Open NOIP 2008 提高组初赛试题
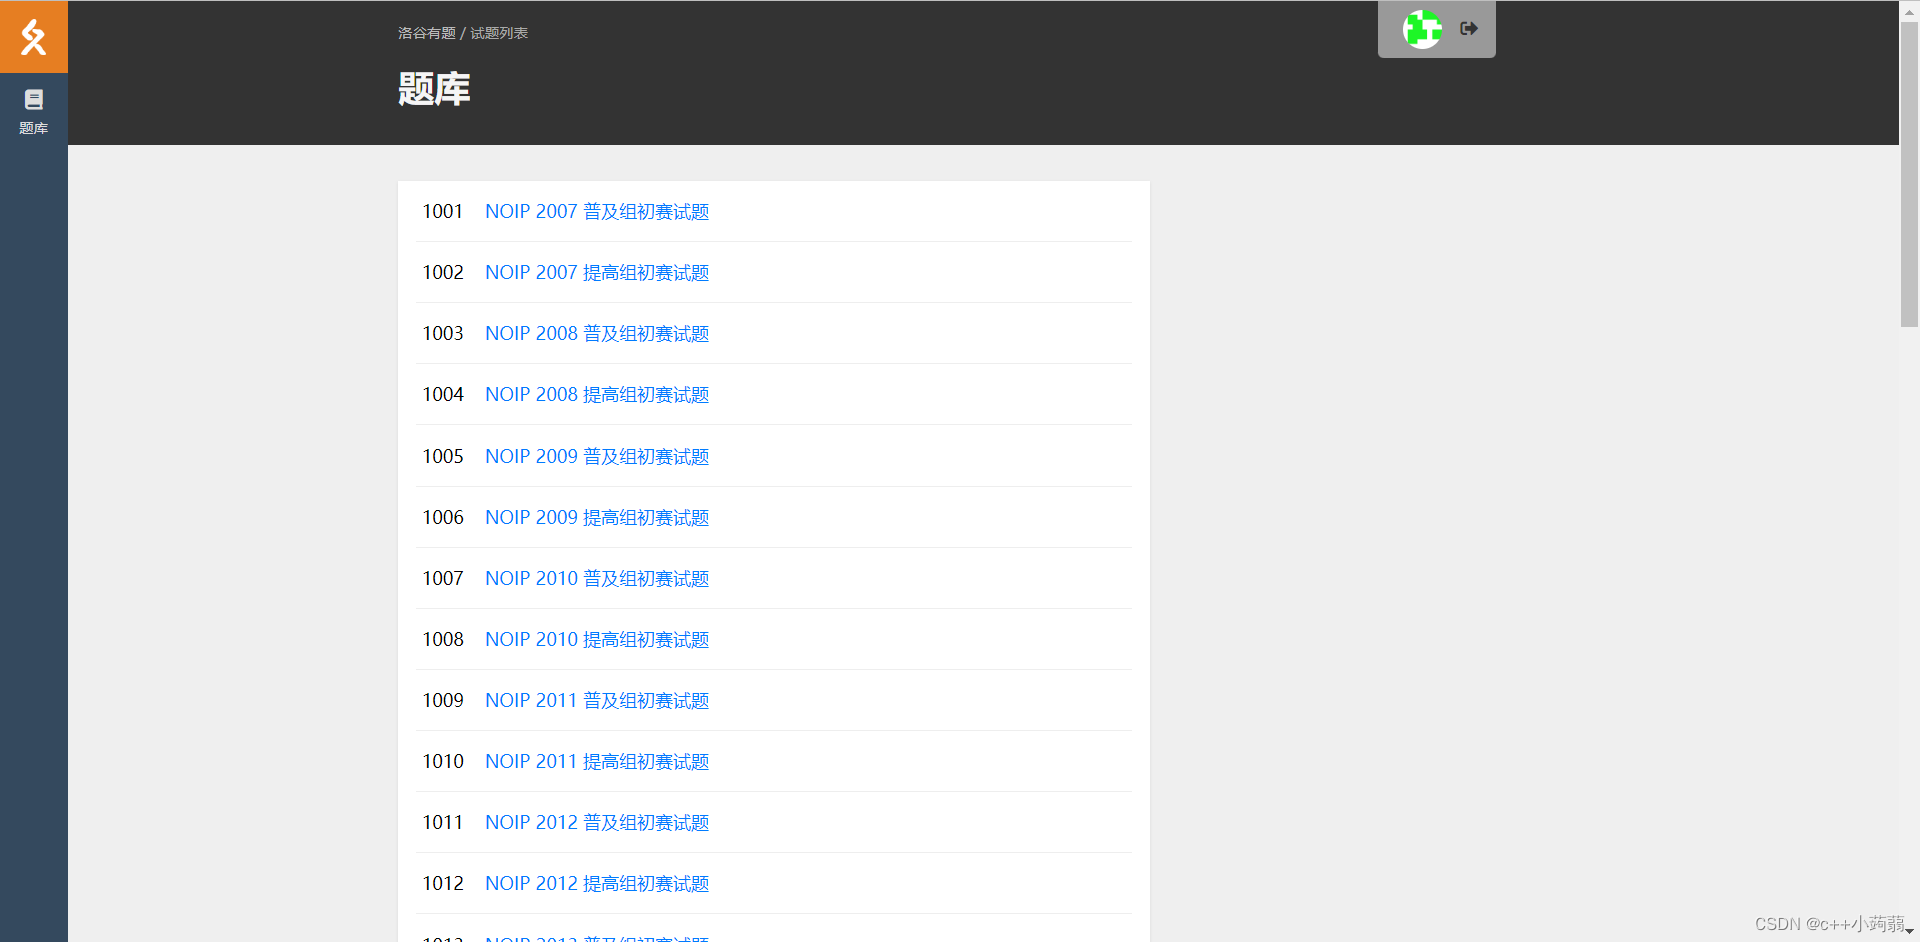The image size is (1920, 942). 597,395
